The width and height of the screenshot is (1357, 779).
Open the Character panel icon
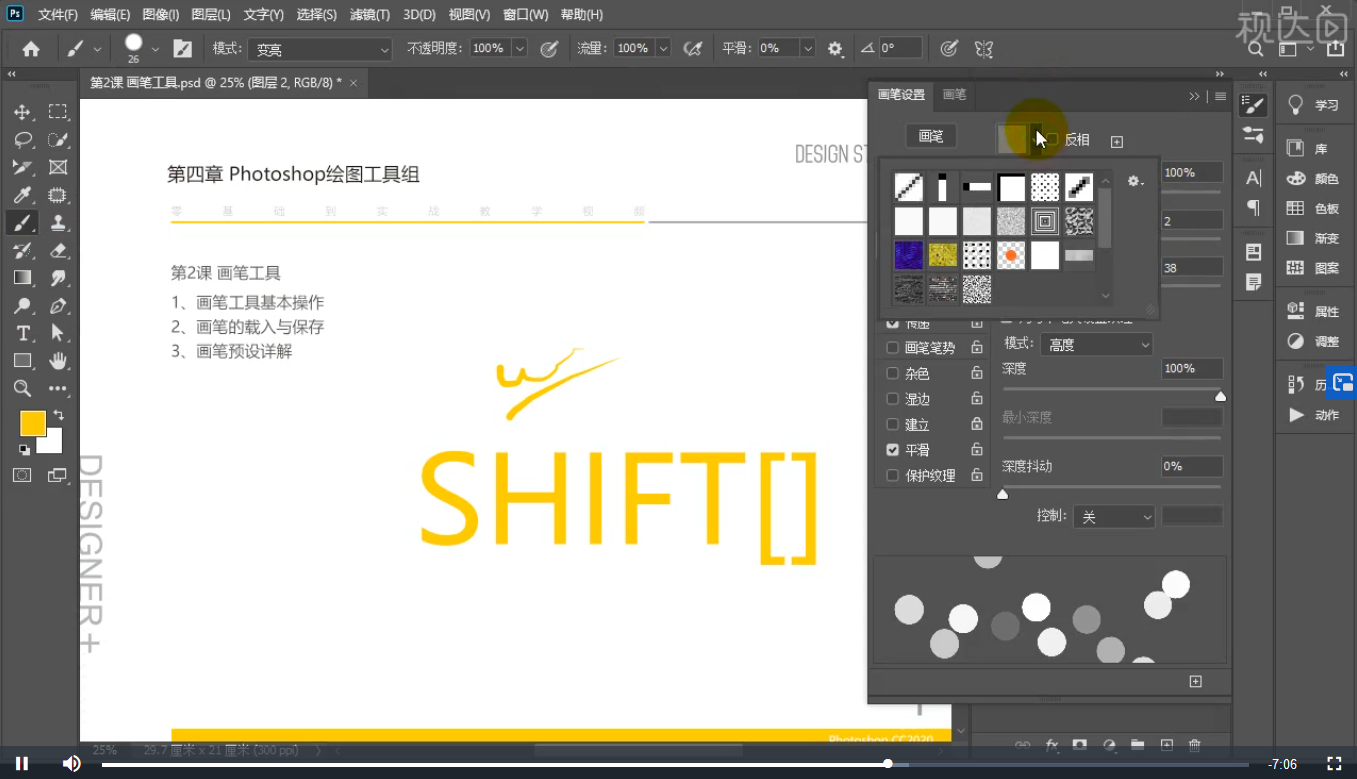(x=1253, y=178)
